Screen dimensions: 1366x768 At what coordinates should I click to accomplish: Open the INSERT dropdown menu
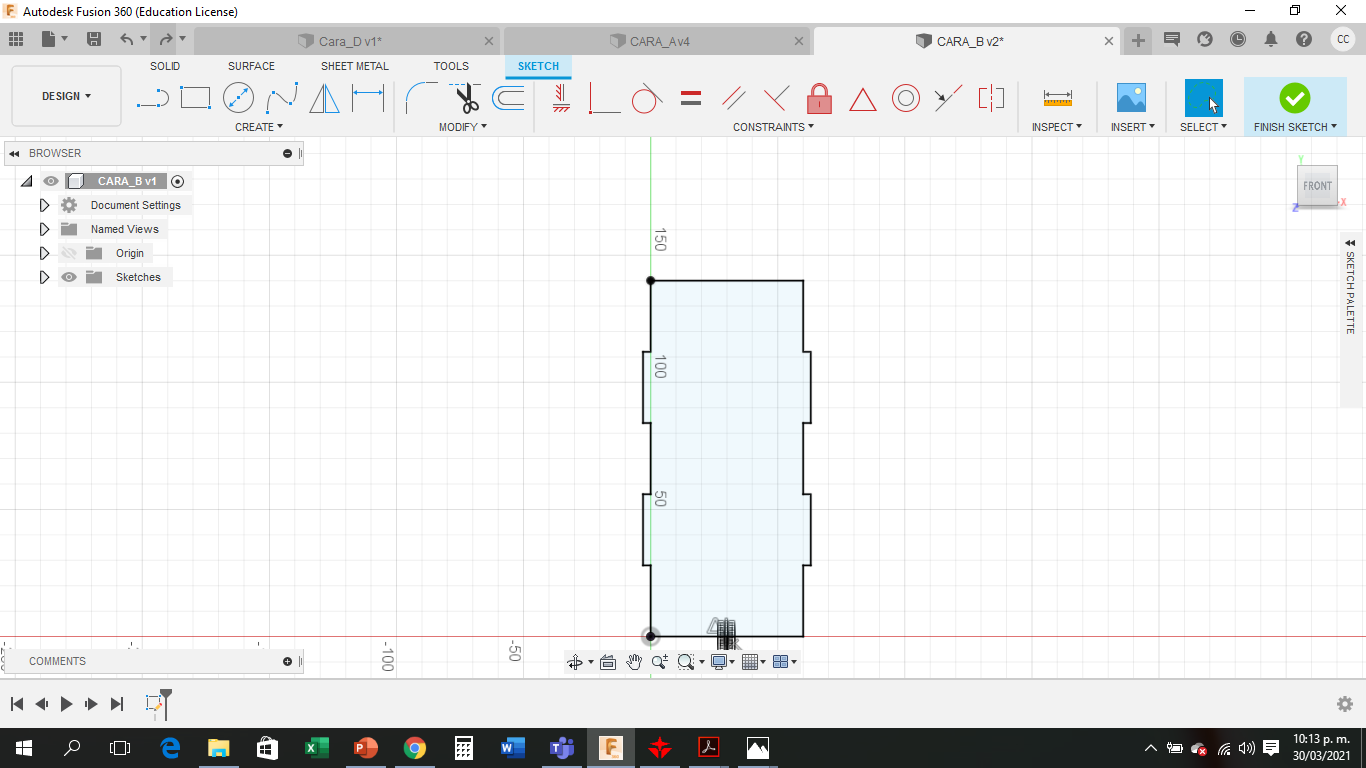(1133, 127)
